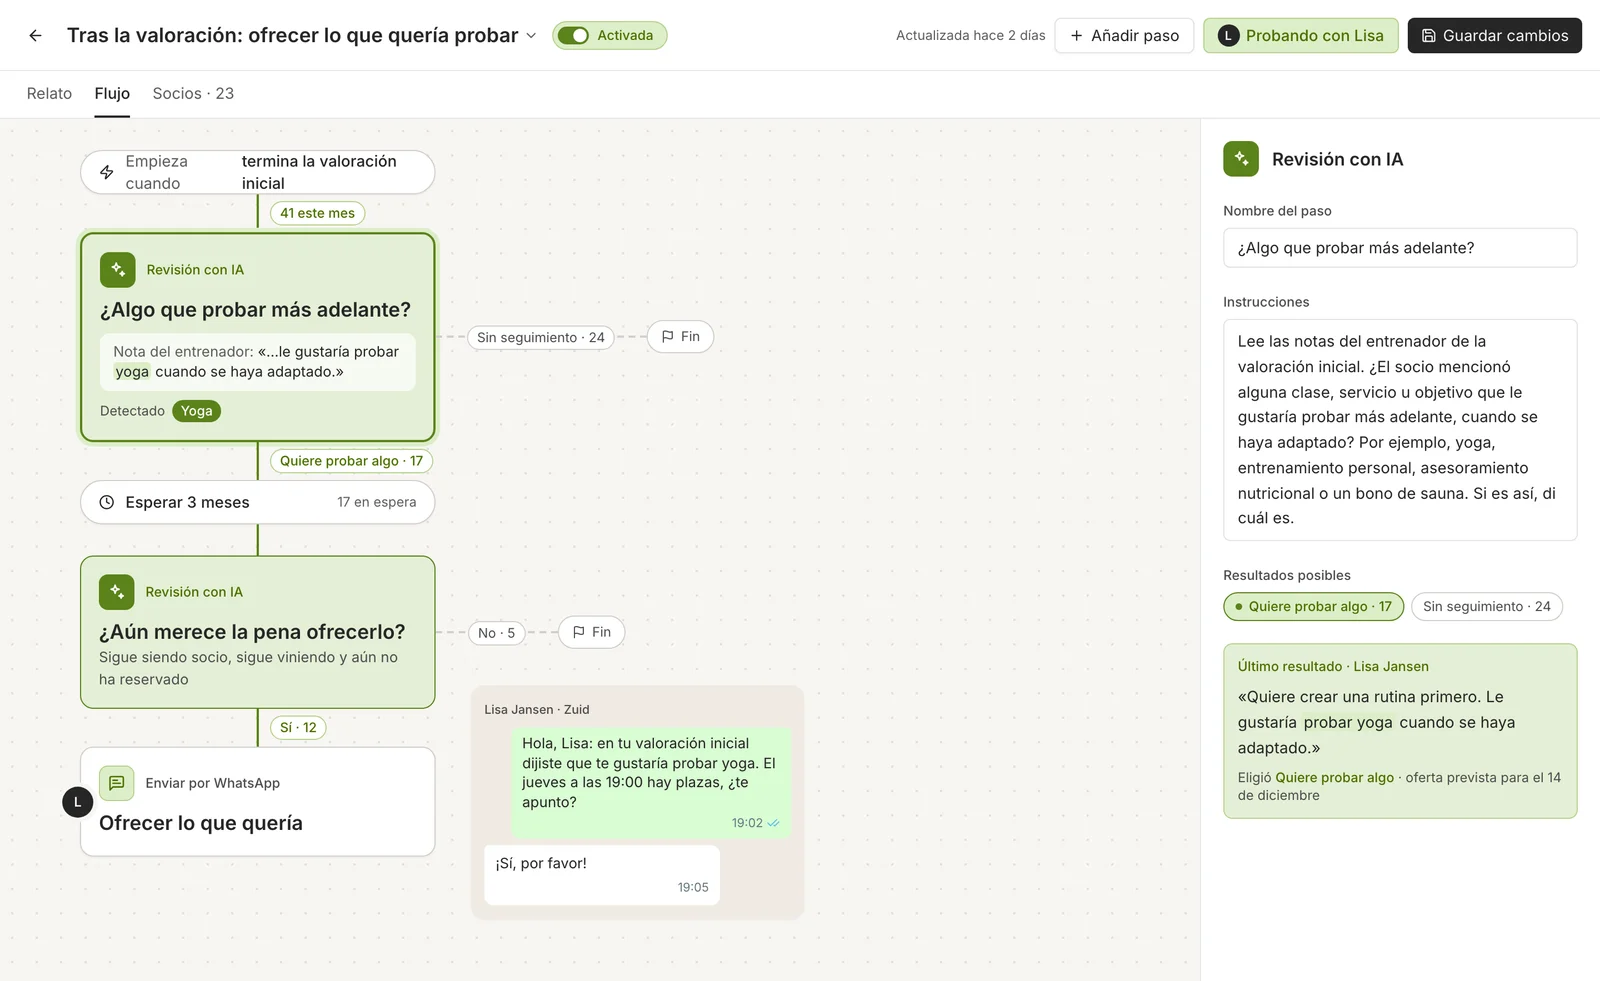Image resolution: width=1600 pixels, height=981 pixels.
Task: Click the Empieza cuando trigger node
Action: pyautogui.click(x=258, y=172)
